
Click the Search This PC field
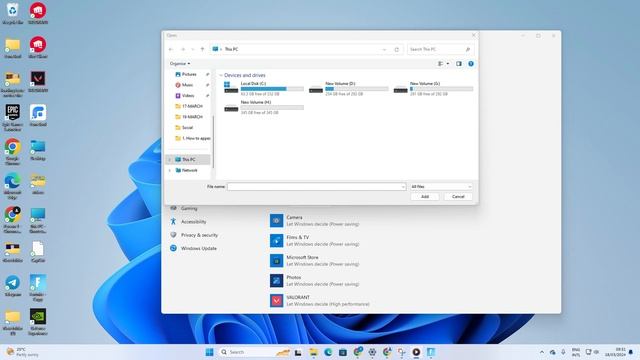click(x=440, y=49)
